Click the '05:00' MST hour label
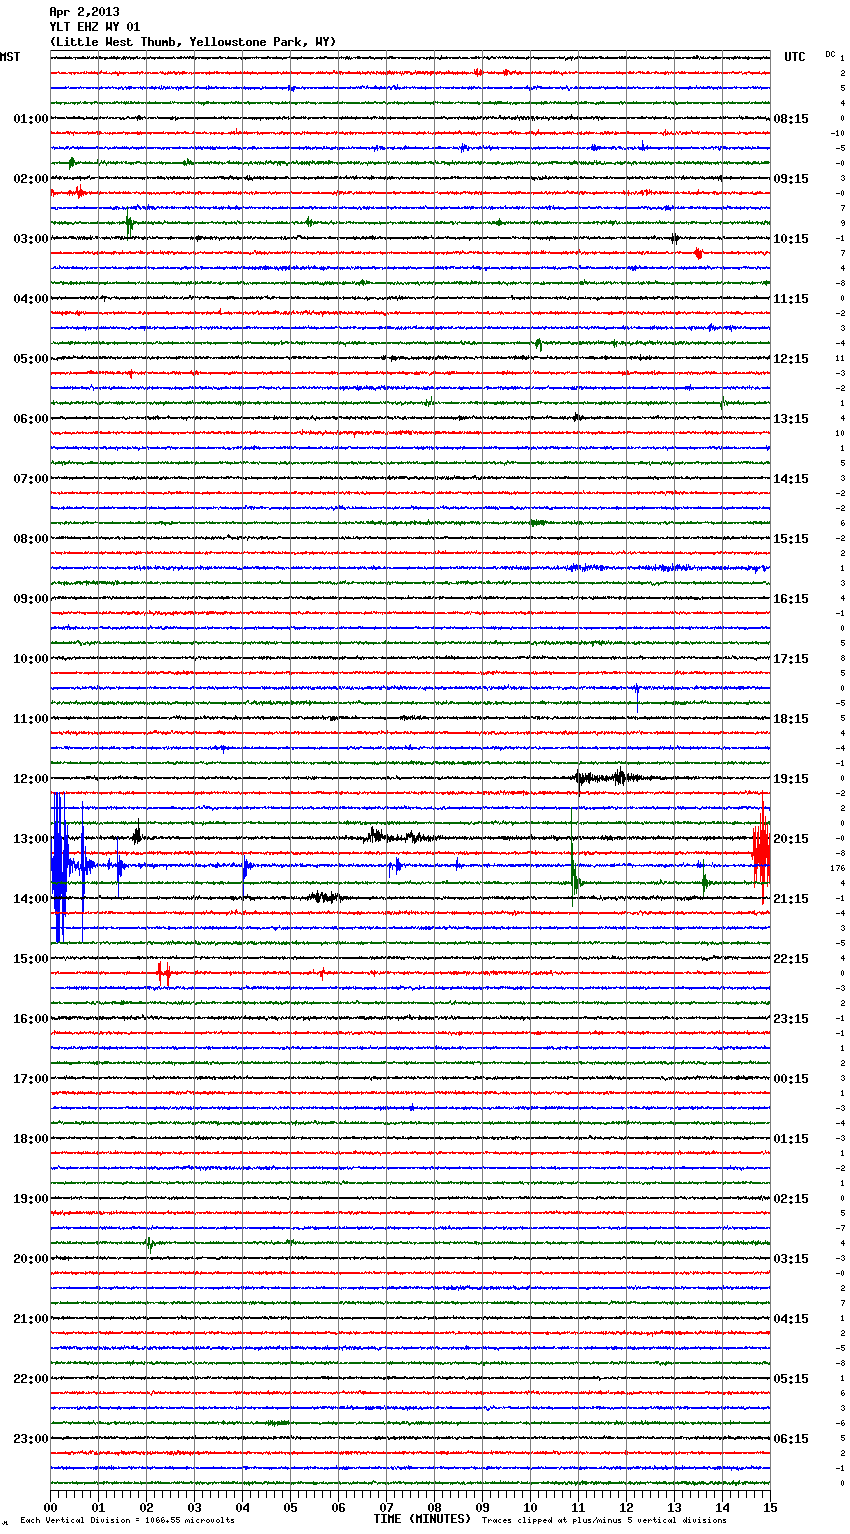The height and width of the screenshot is (1534, 850). tap(30, 359)
